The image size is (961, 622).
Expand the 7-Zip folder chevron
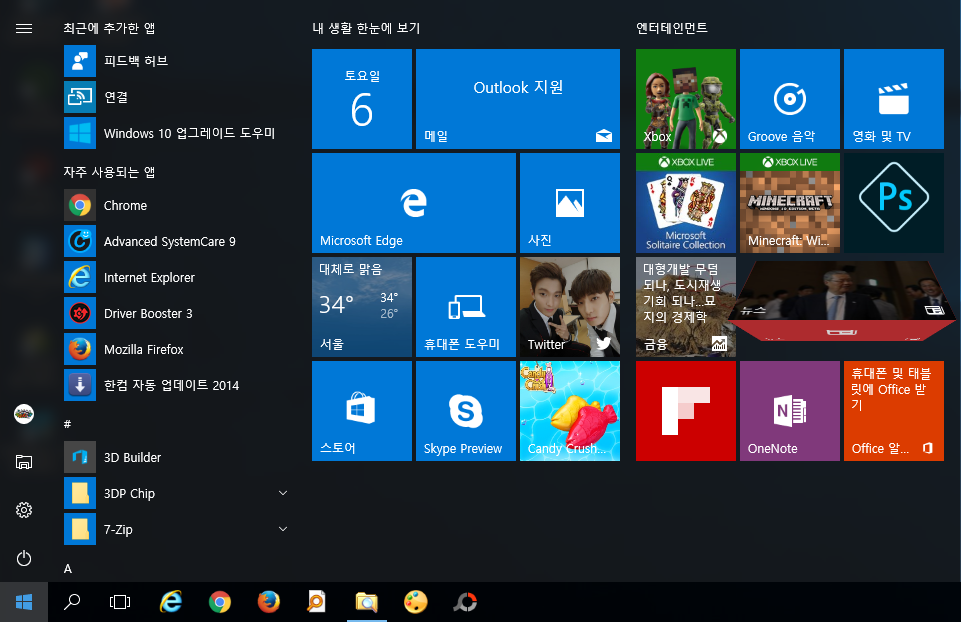point(283,529)
